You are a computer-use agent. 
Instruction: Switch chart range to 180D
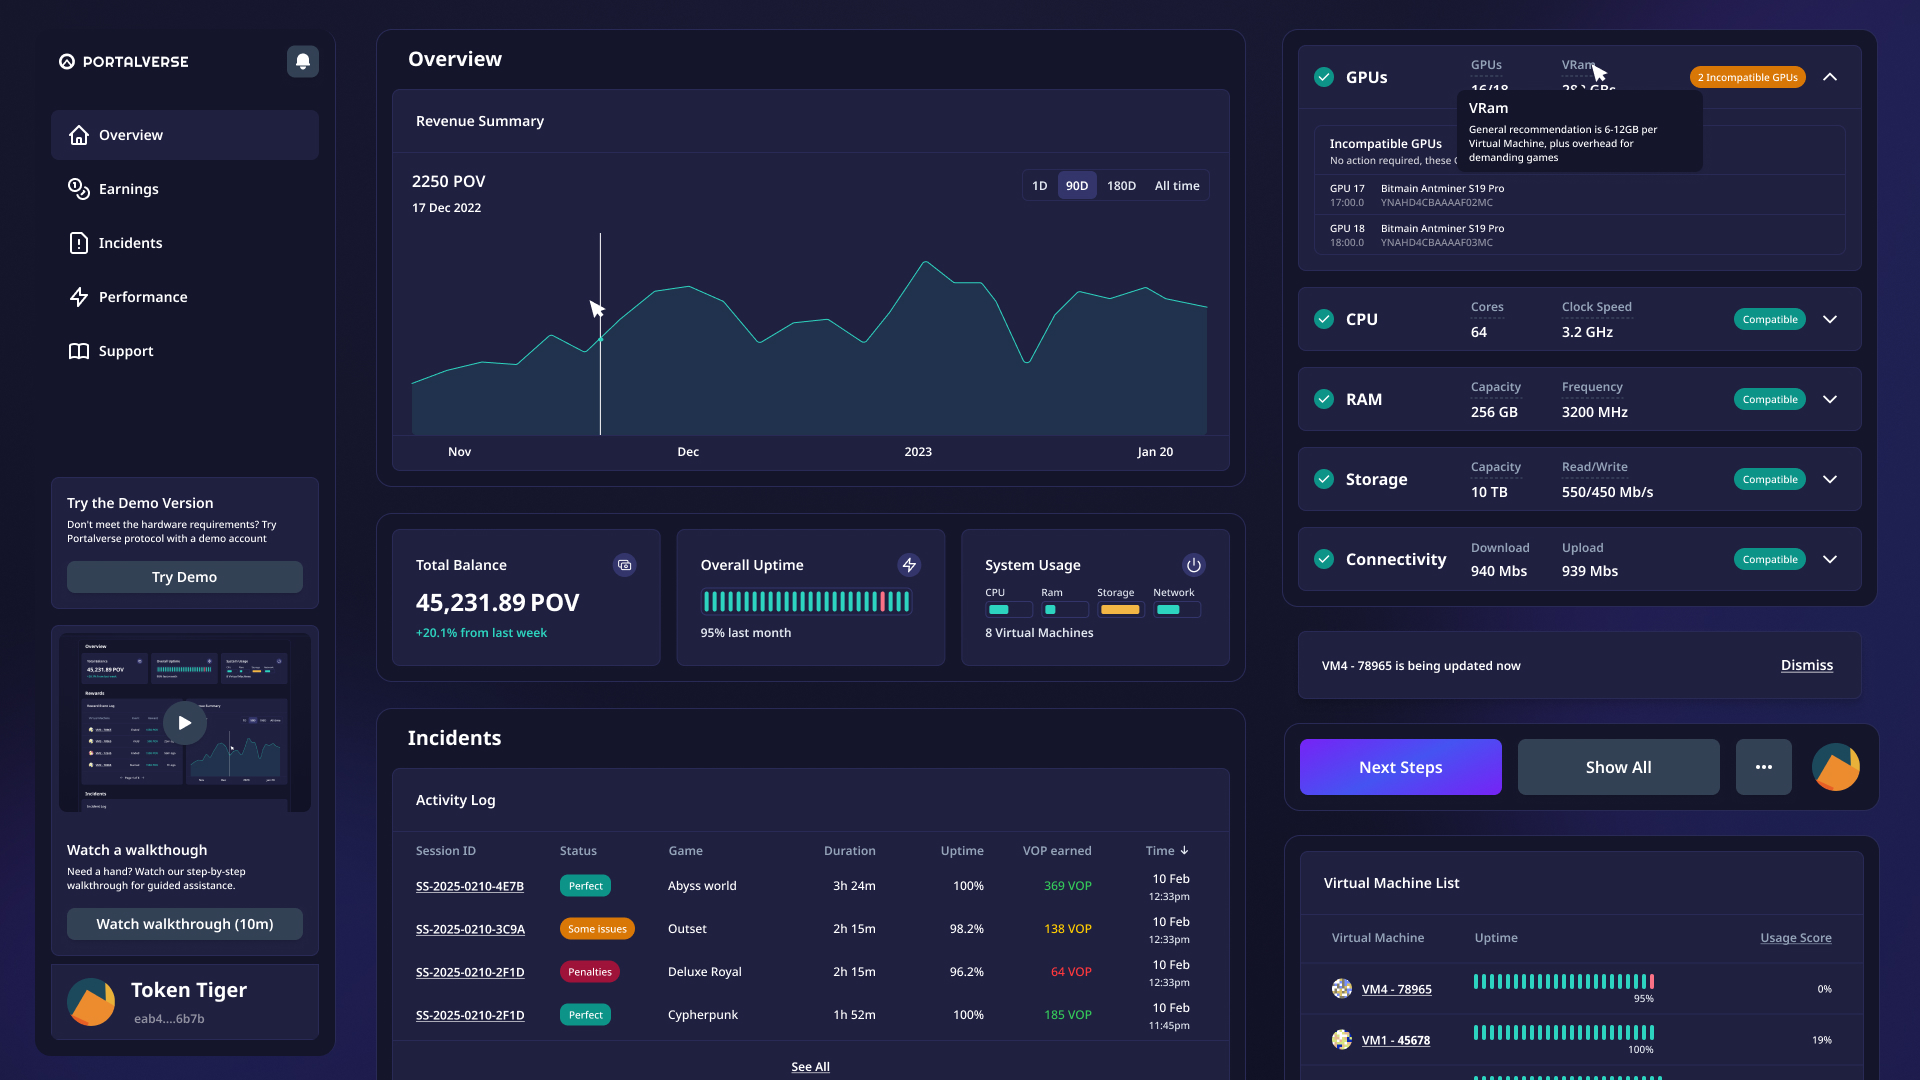pos(1121,186)
